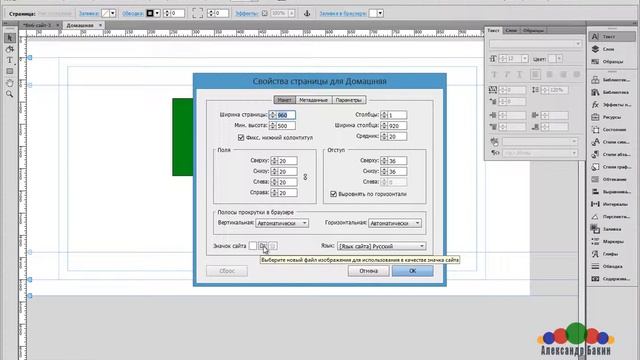Open the font size dropdown in Text panel

pyautogui.click(x=525, y=59)
